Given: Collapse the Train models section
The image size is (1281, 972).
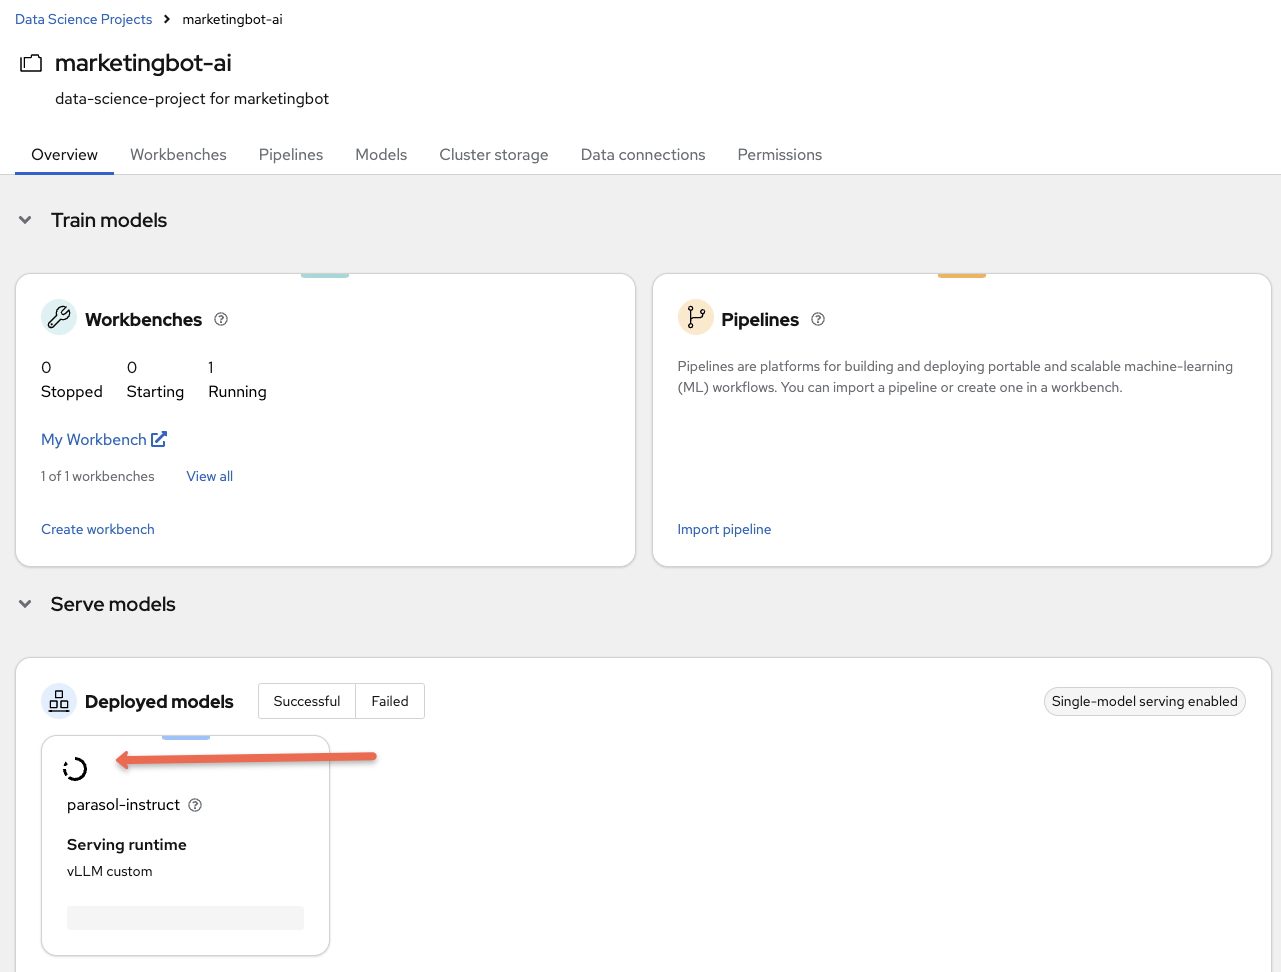Looking at the screenshot, I should 25,220.
